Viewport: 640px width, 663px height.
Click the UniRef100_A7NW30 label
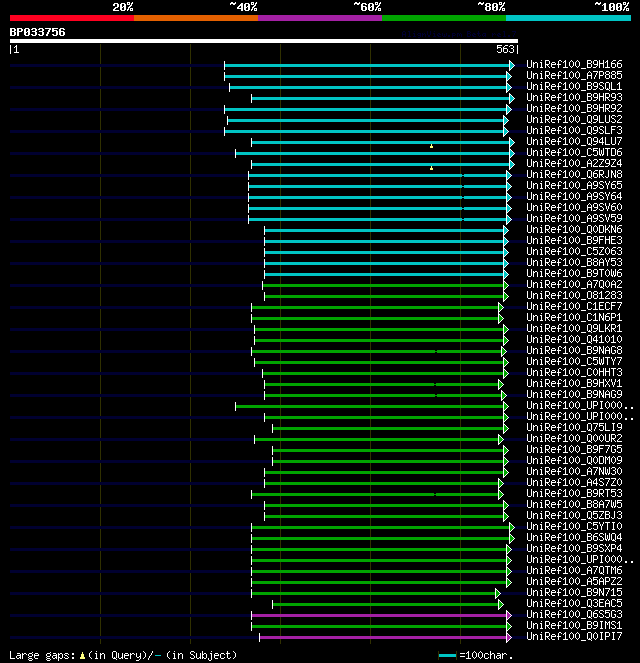pyautogui.click(x=574, y=471)
